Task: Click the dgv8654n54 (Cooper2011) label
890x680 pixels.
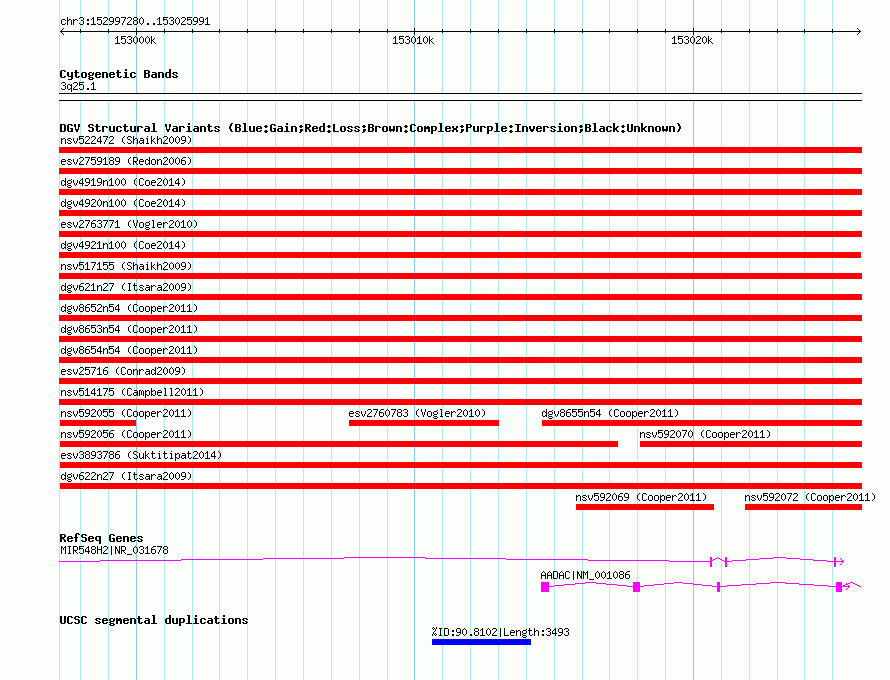Action: pos(129,350)
